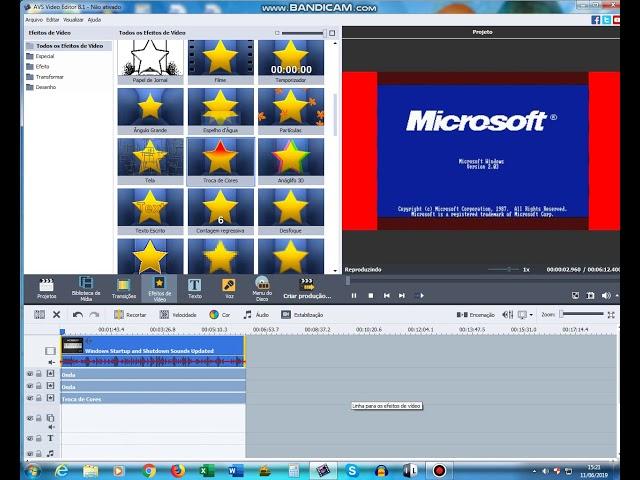Delete selected timeline item with X

coord(57,315)
